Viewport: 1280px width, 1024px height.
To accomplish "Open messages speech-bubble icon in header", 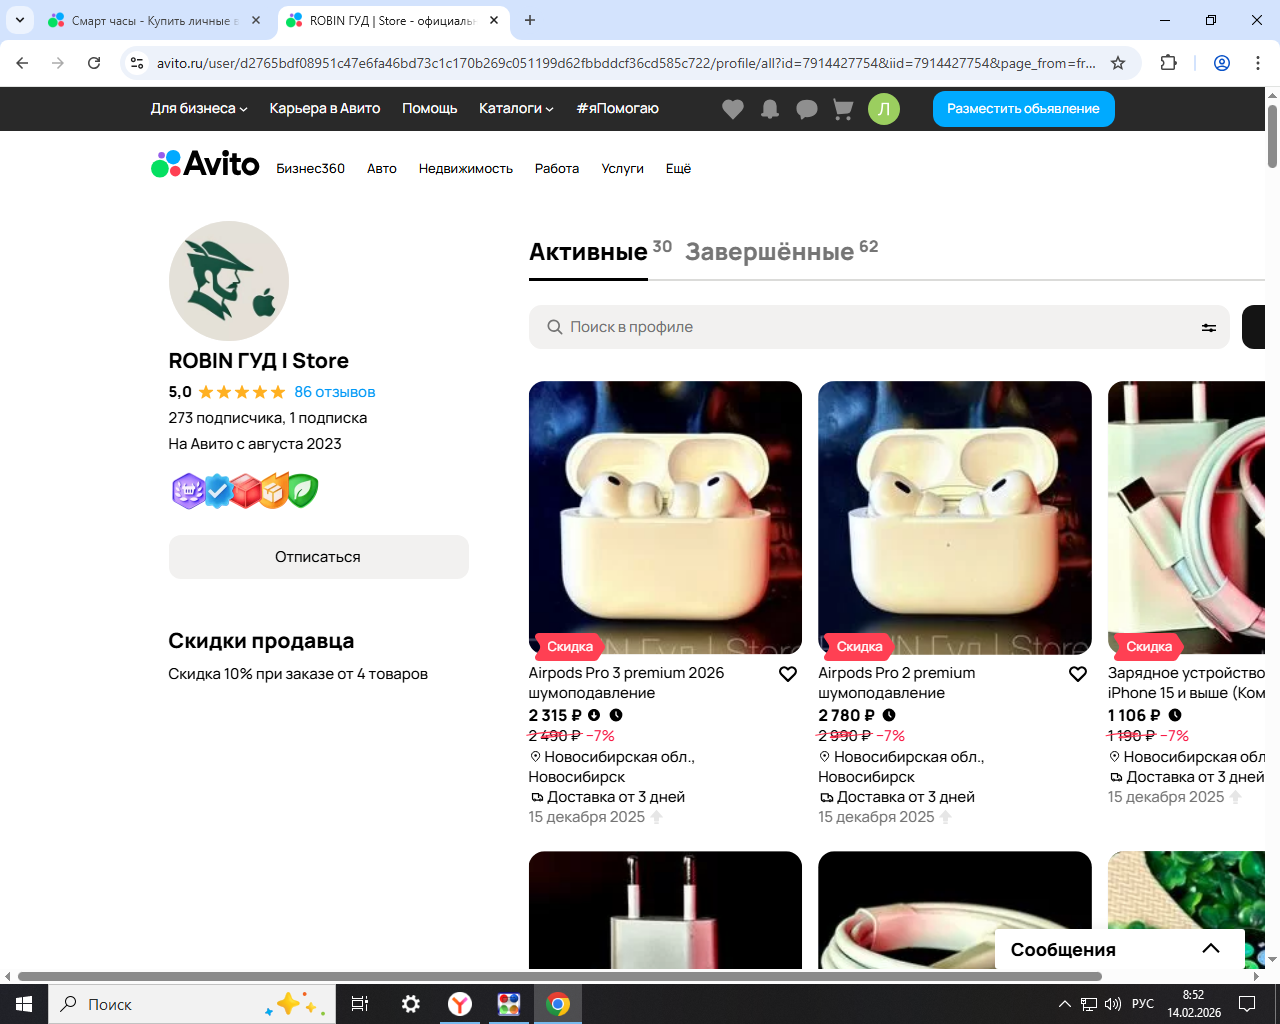I will [x=807, y=109].
